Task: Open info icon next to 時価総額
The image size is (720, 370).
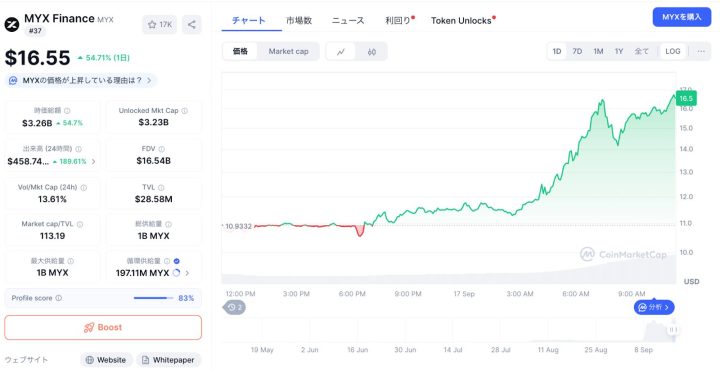Action: (68, 111)
